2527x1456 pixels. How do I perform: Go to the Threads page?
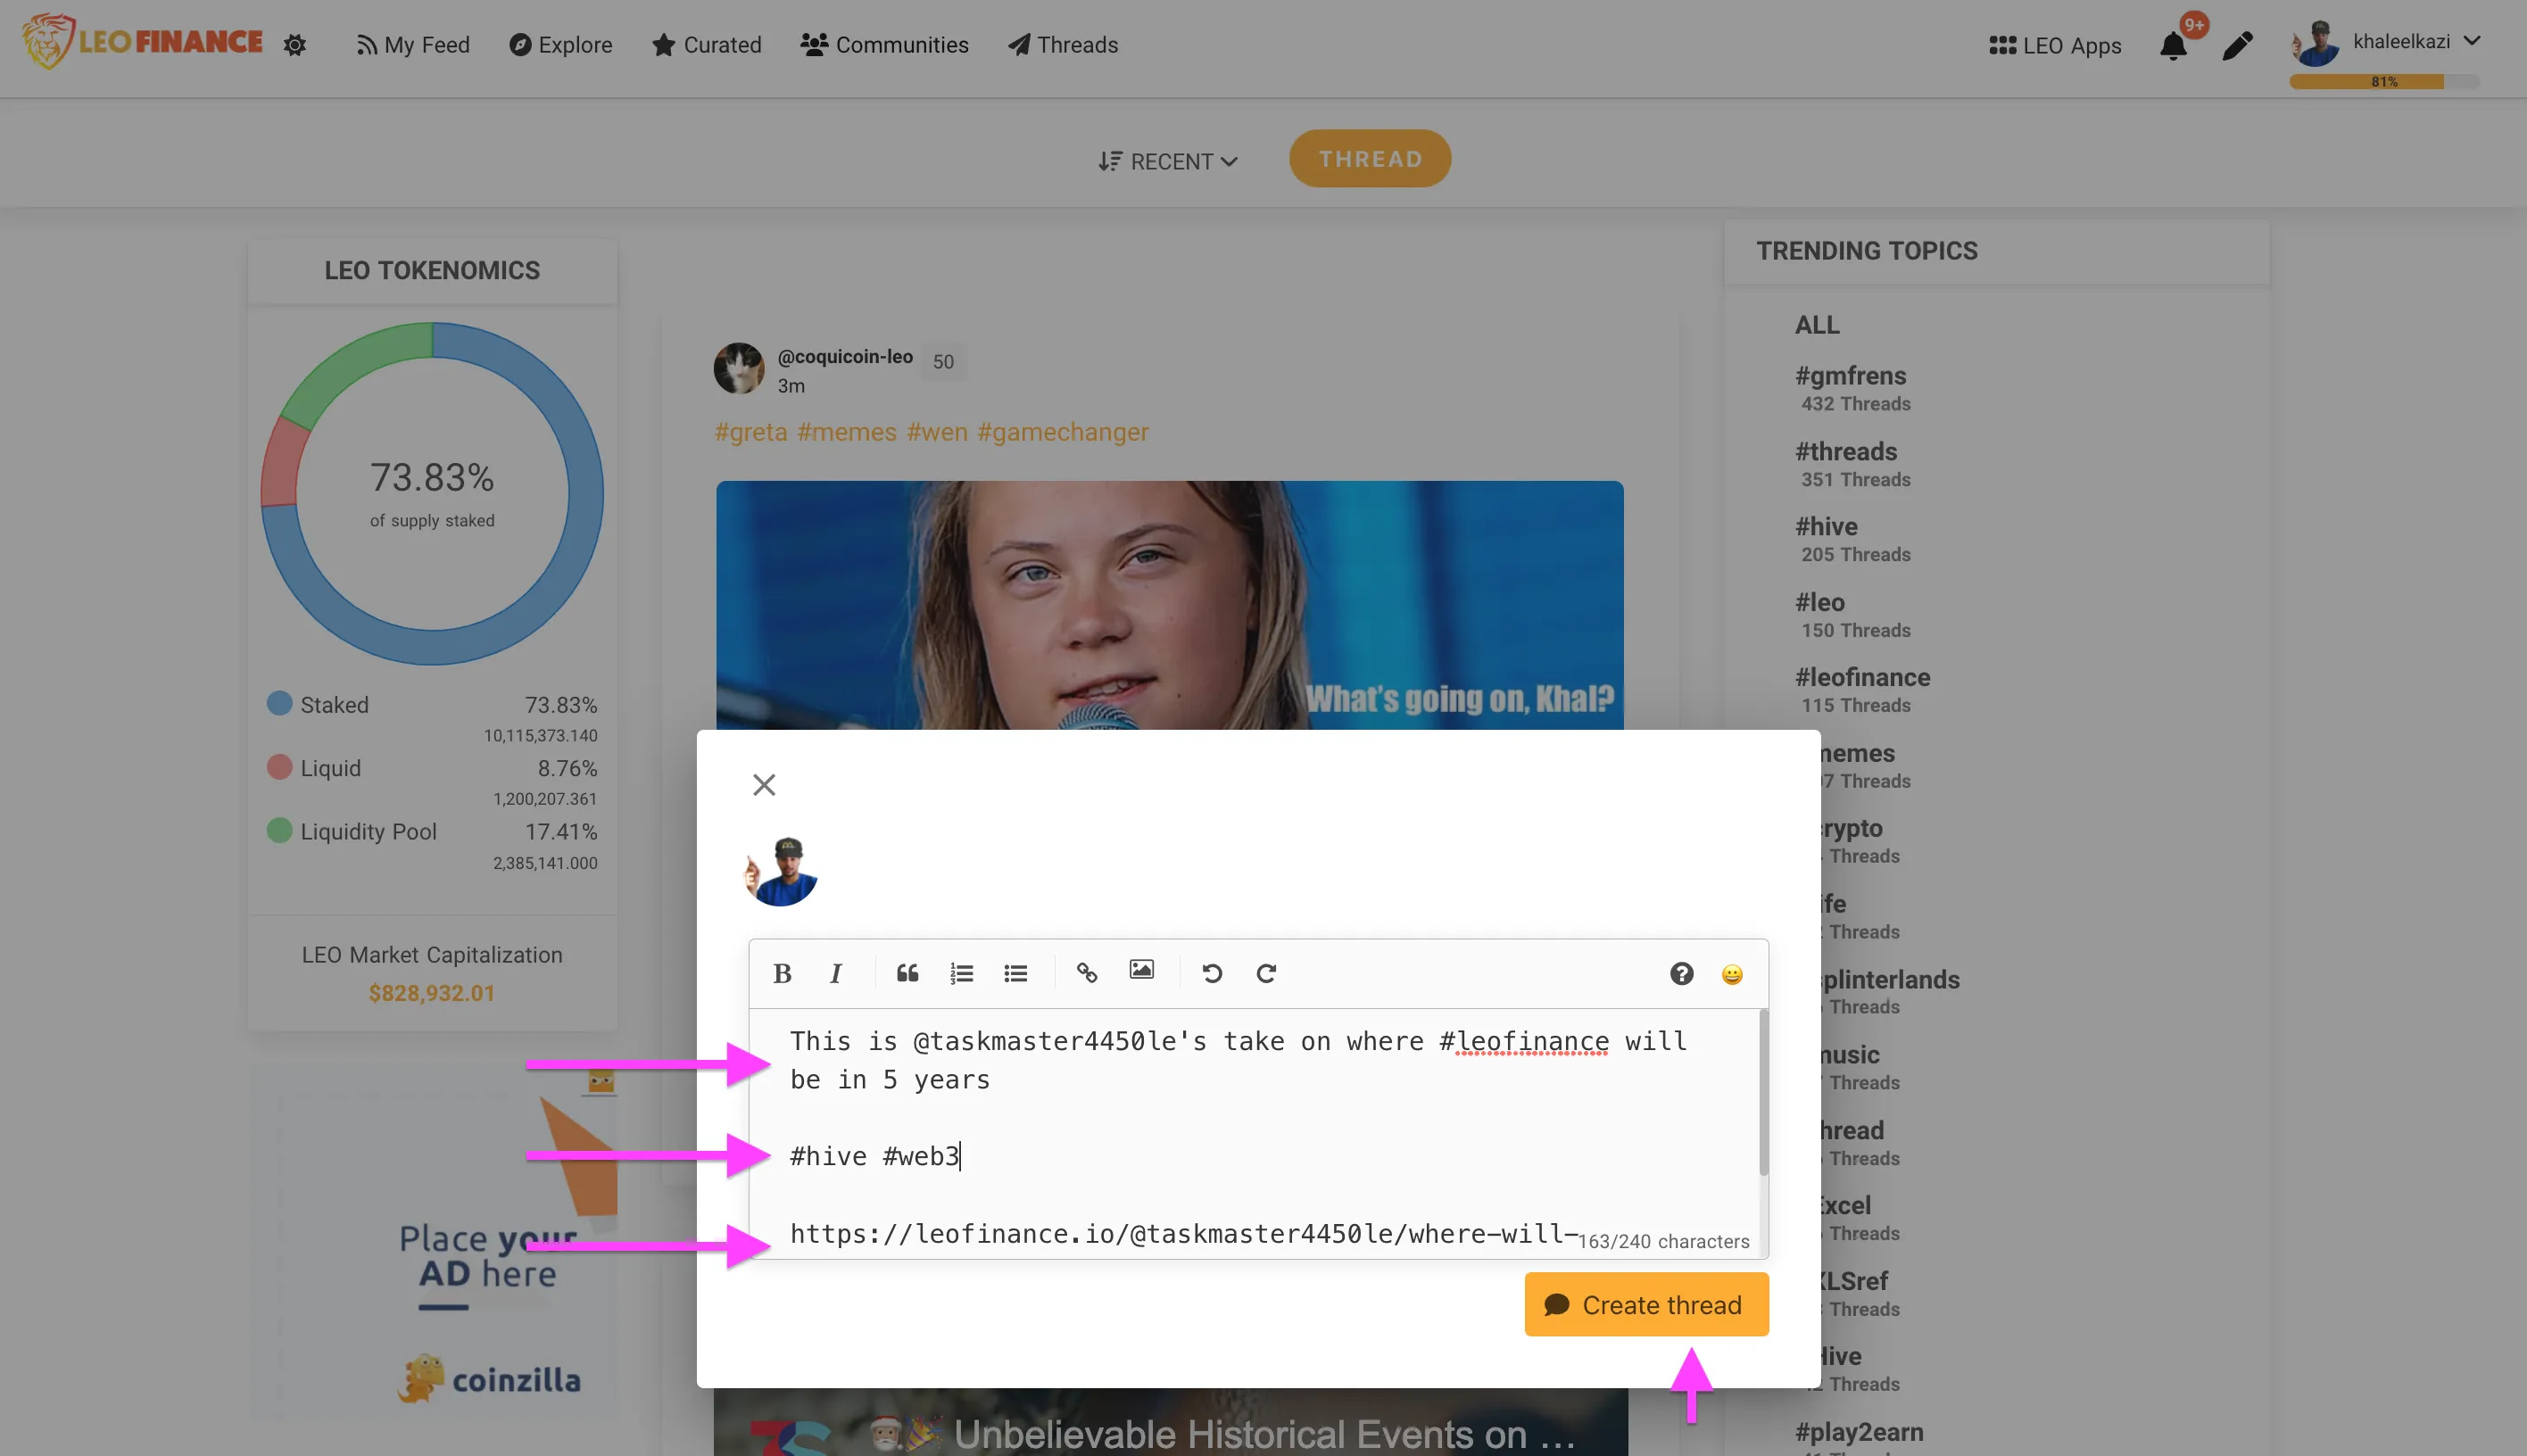click(1063, 45)
